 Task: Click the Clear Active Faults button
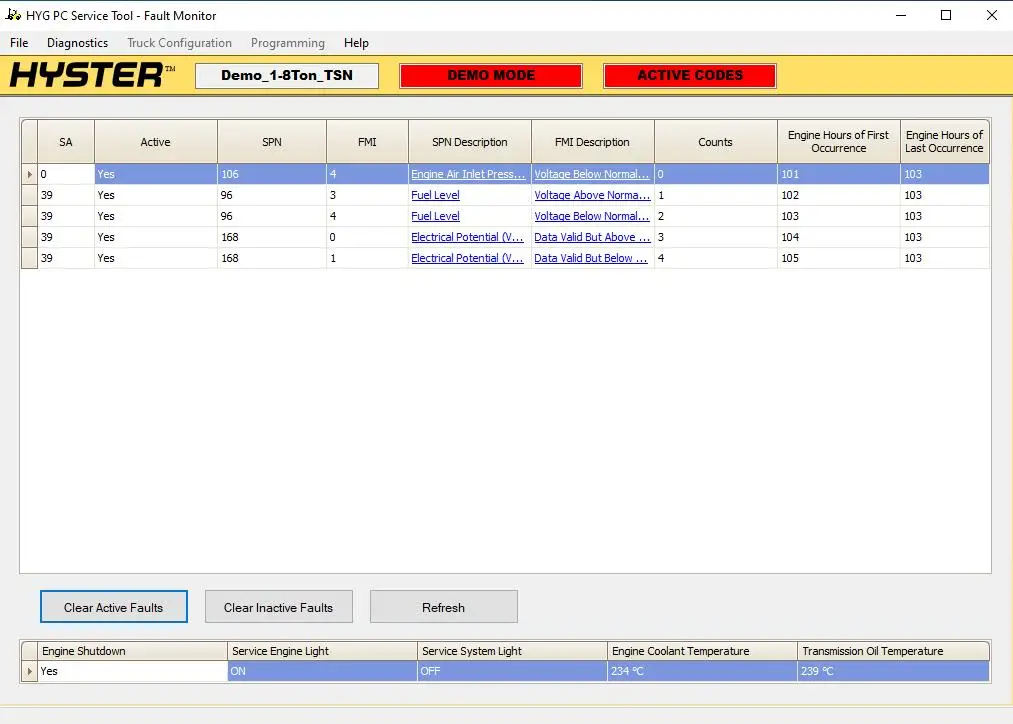tap(113, 607)
